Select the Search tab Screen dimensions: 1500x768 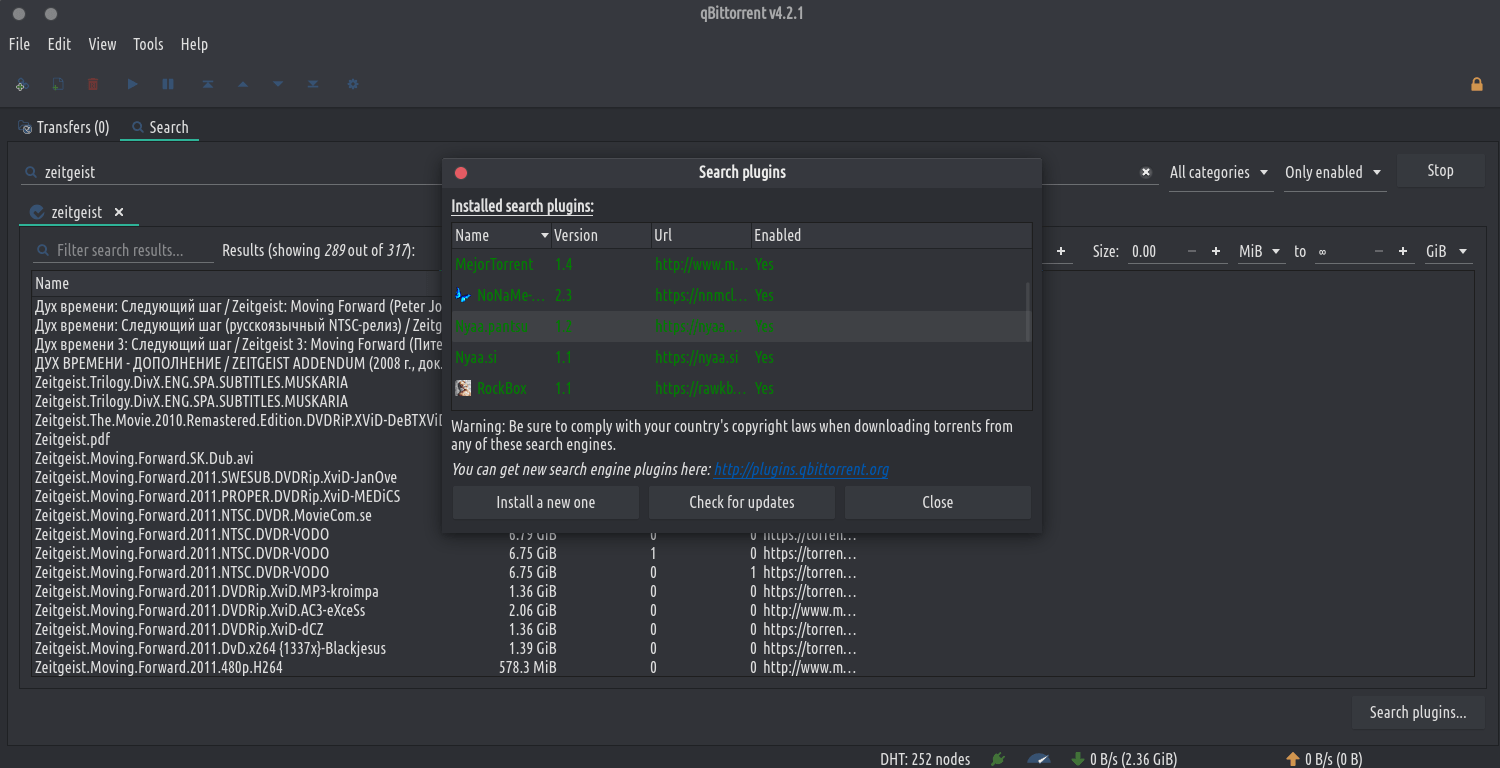pos(160,127)
